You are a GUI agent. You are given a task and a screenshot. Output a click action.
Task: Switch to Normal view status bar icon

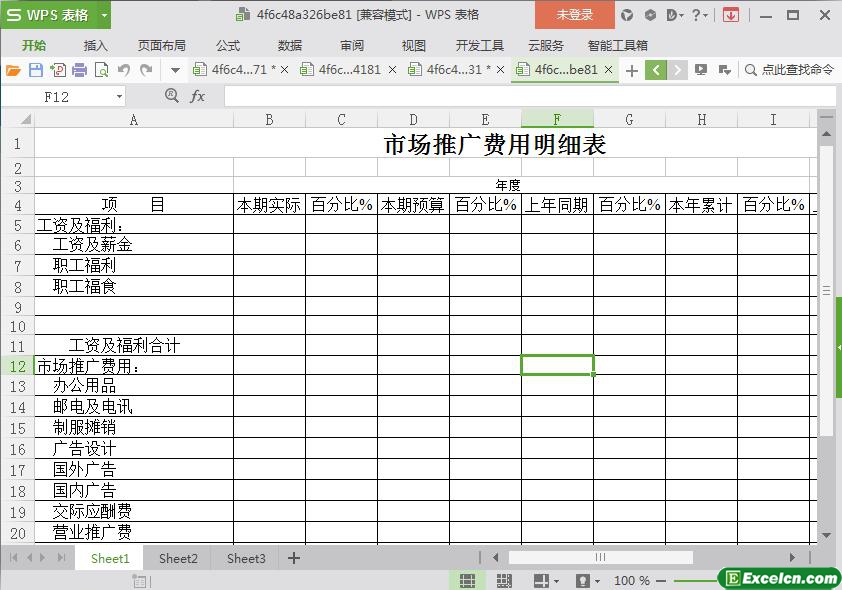pyautogui.click(x=467, y=580)
